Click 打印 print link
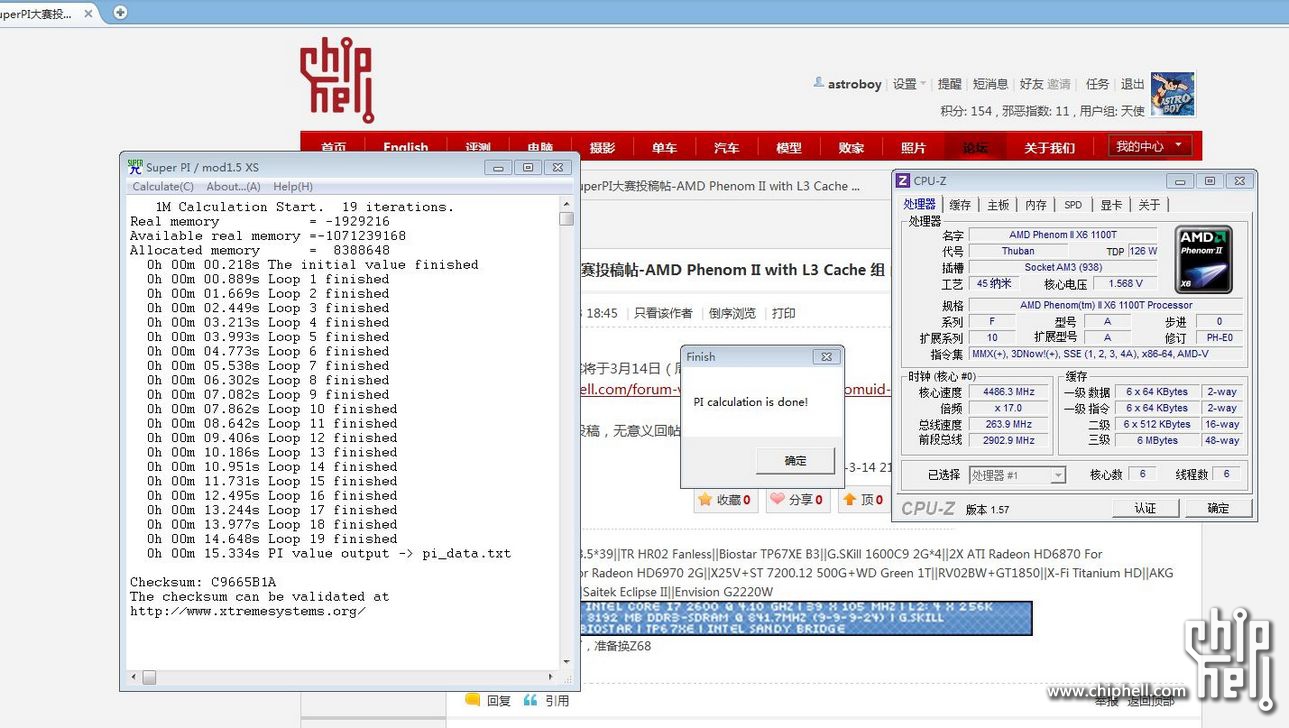Screen dimensions: 1289x728 [x=784, y=313]
